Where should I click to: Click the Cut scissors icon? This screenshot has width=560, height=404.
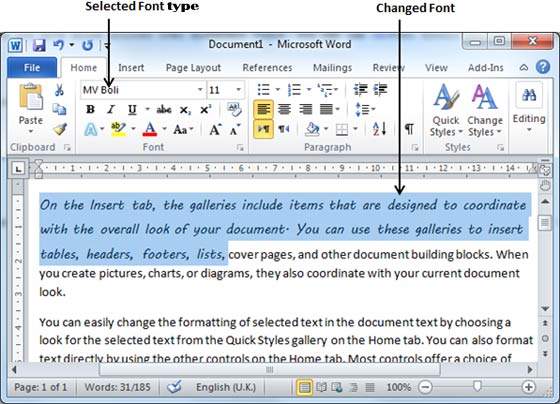59,90
